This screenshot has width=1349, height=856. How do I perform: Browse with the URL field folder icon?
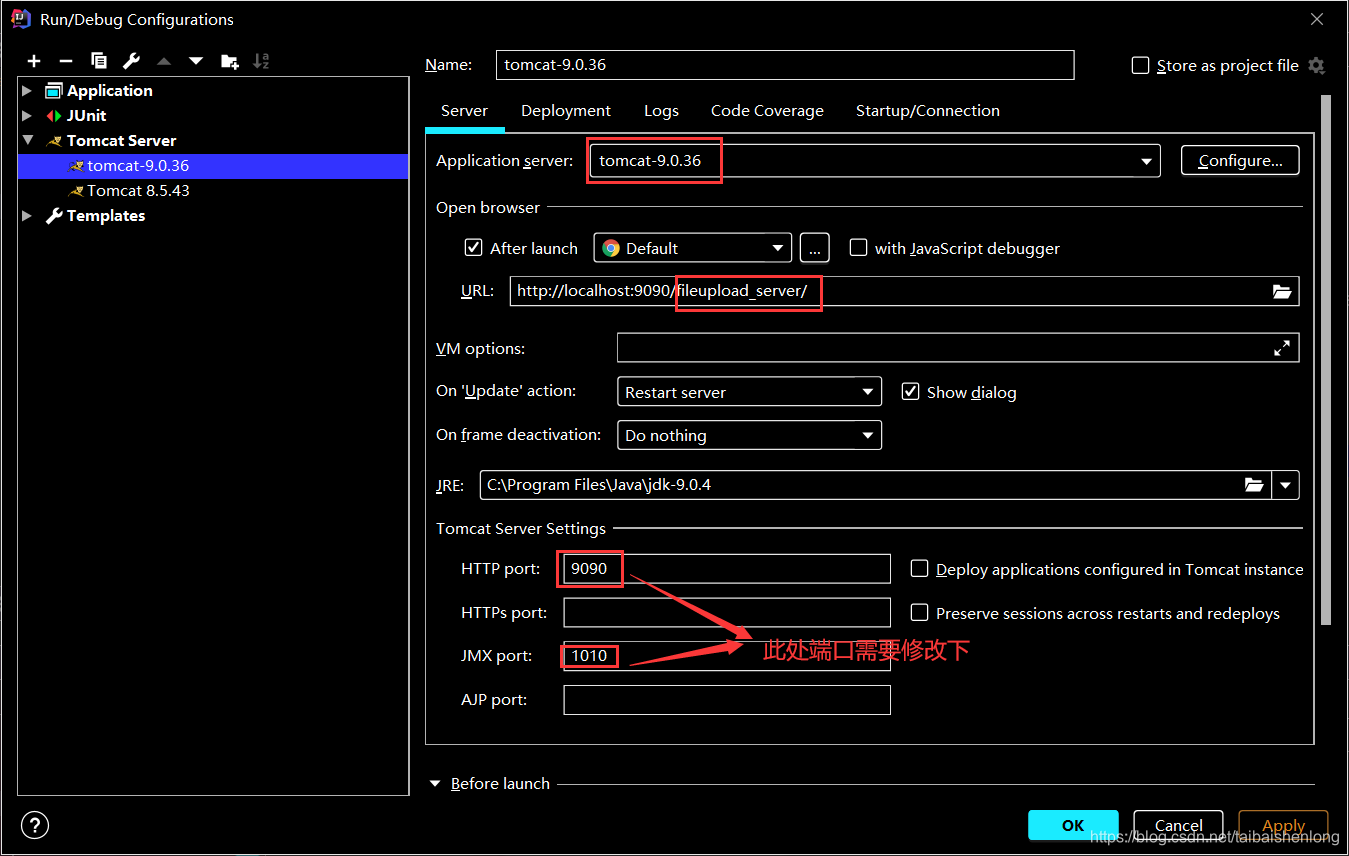(x=1282, y=291)
